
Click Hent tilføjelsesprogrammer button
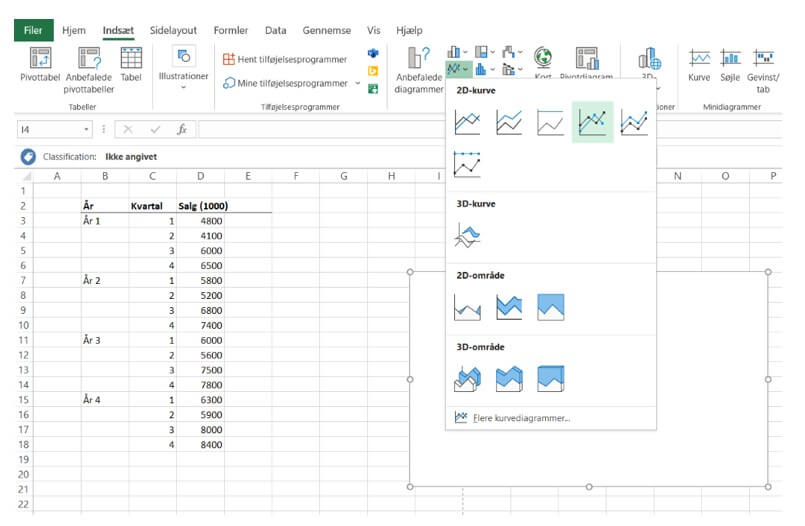click(x=285, y=59)
